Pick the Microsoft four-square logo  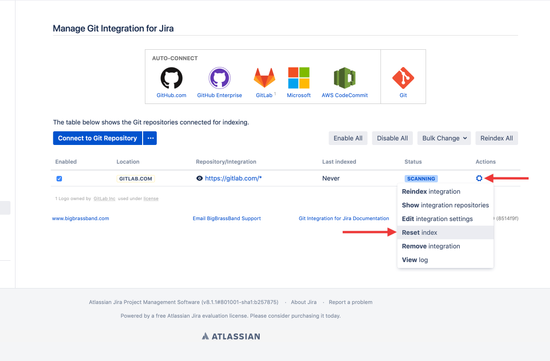(299, 78)
